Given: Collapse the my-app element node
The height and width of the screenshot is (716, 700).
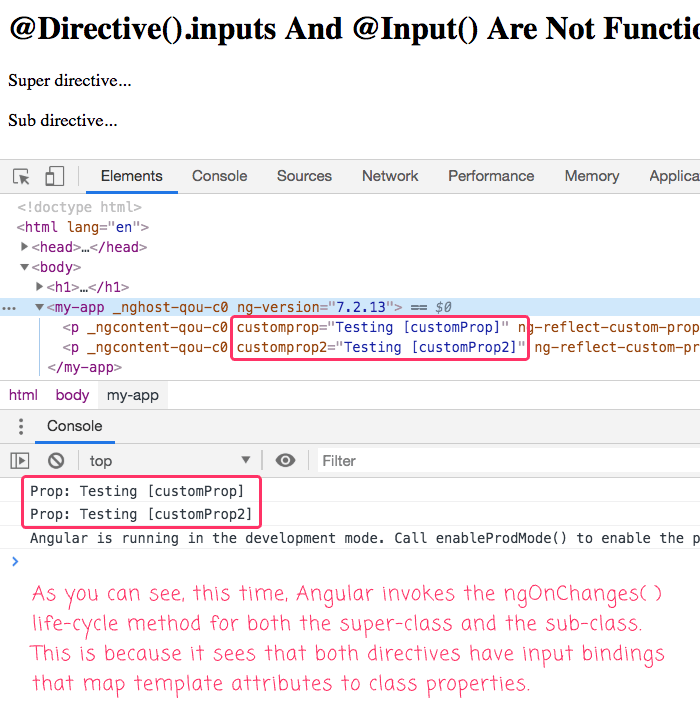Looking at the screenshot, I should click(39, 307).
